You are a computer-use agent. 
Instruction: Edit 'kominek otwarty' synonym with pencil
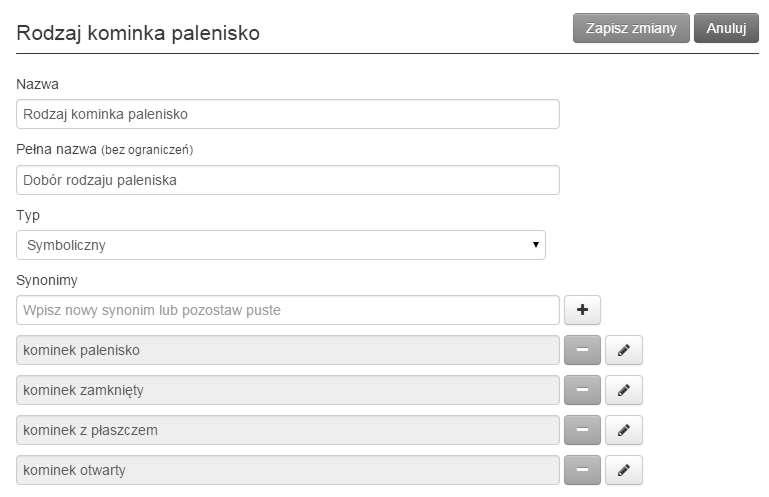click(x=624, y=470)
